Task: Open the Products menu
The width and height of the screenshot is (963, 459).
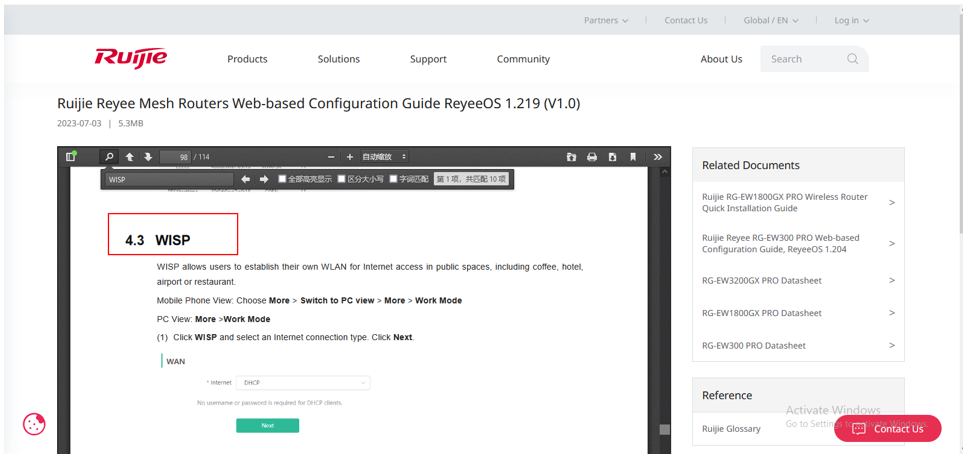Action: tap(248, 59)
